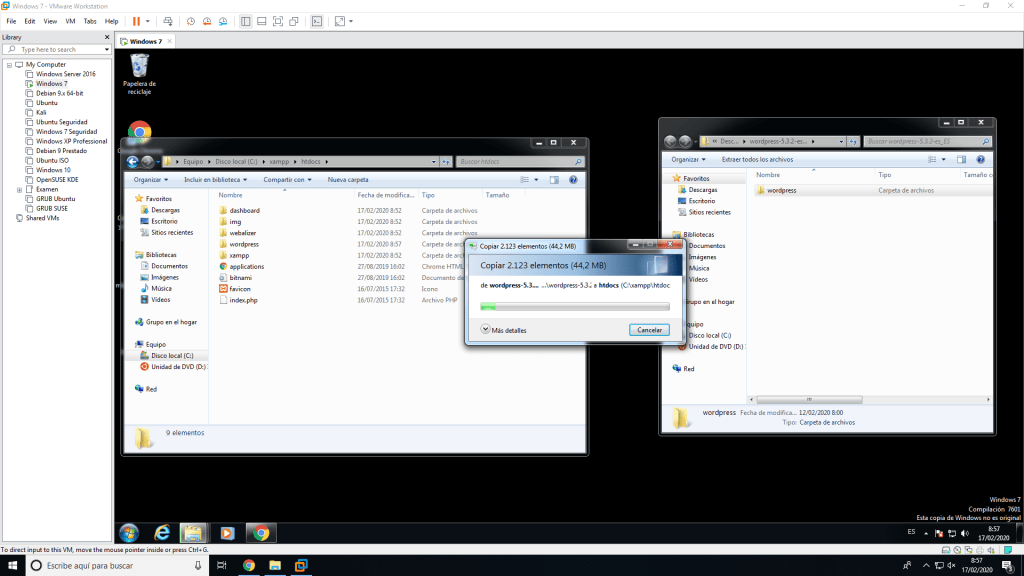
Task: Cancel the file copy operation
Action: [x=649, y=330]
